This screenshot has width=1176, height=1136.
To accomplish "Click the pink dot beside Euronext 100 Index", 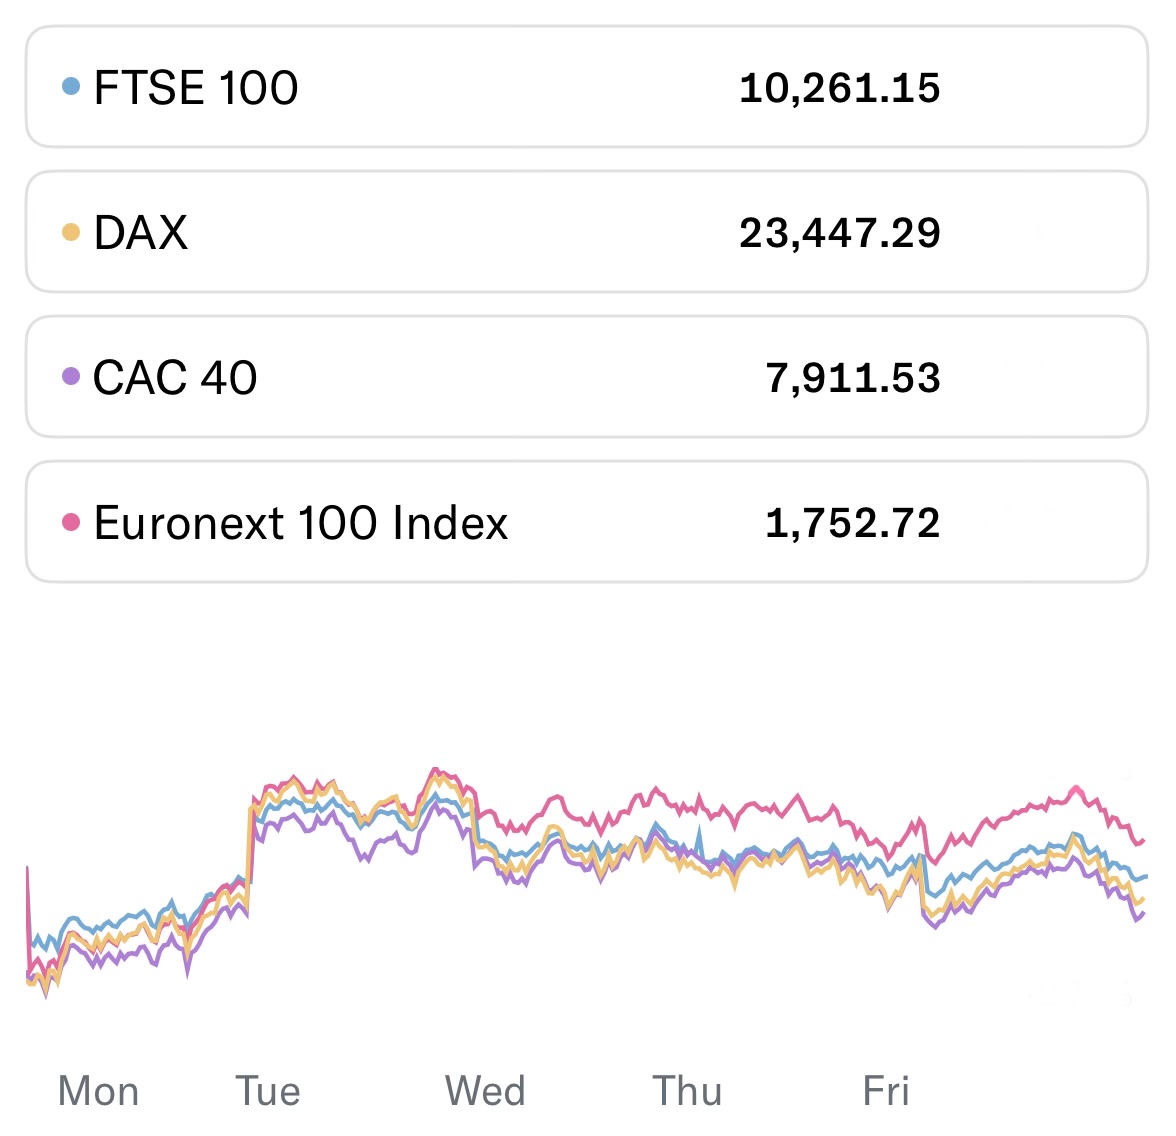I will (x=71, y=522).
